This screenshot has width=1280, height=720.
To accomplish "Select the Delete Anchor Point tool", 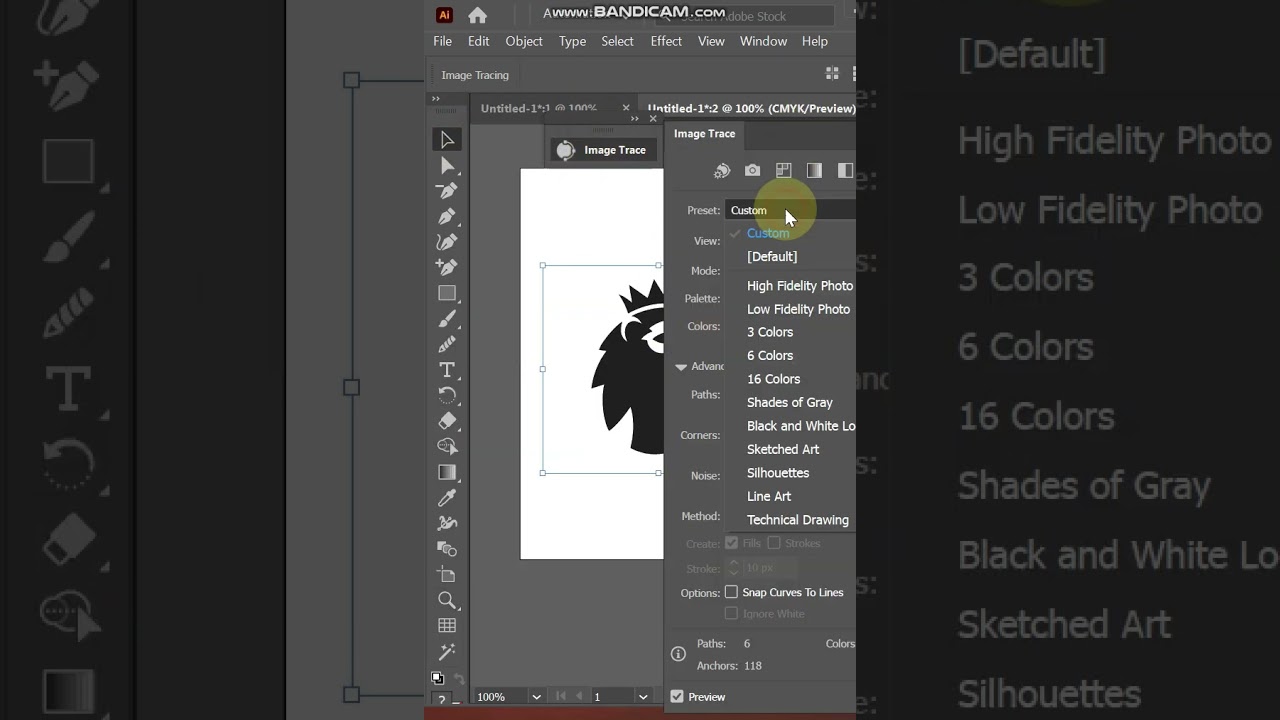I will (x=447, y=191).
